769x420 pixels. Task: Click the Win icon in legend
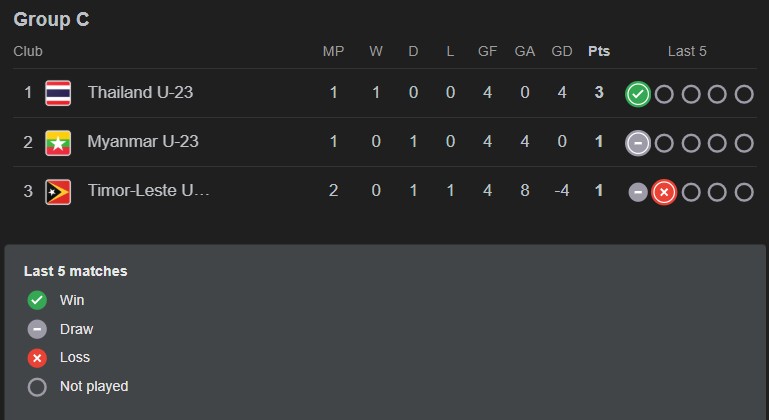(37, 300)
